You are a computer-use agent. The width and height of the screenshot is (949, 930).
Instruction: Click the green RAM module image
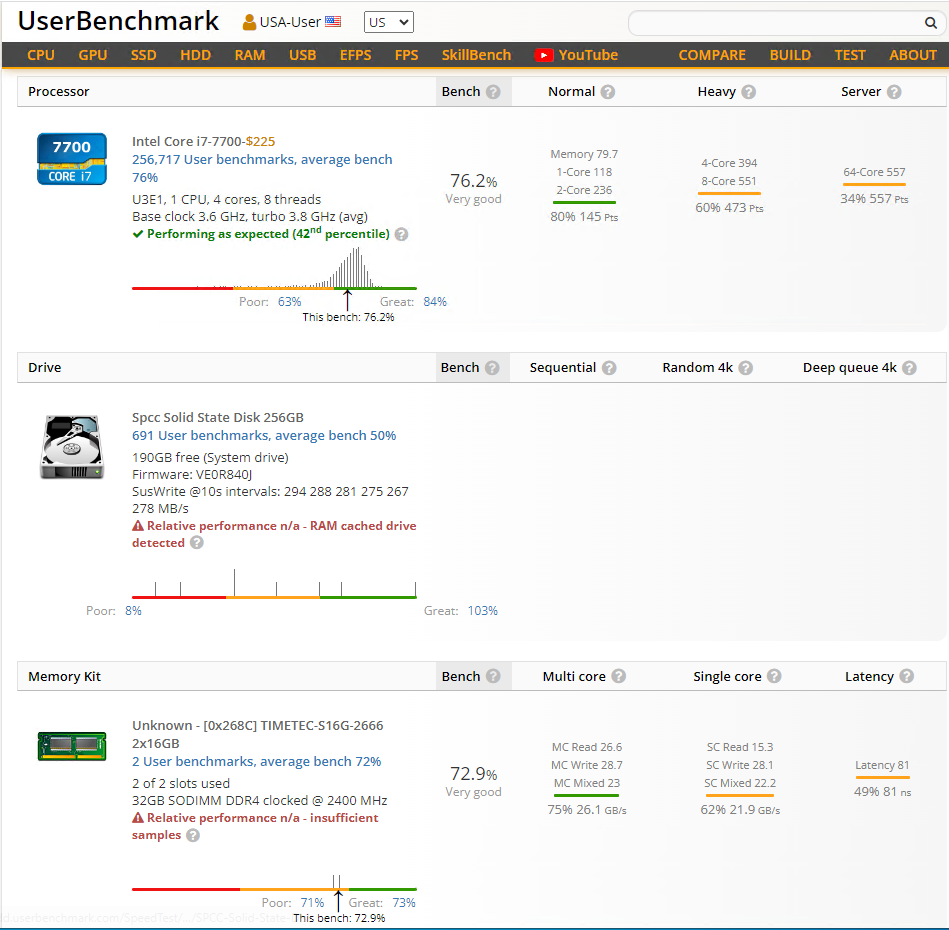coord(72,745)
